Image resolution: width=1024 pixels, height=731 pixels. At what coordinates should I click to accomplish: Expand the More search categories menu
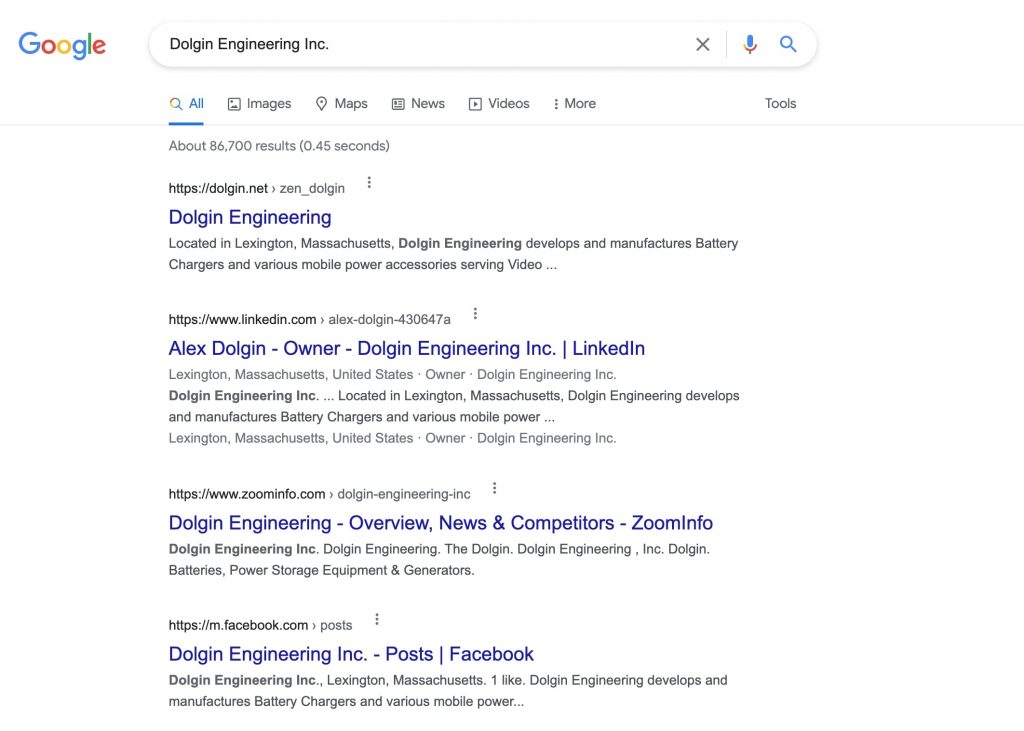click(575, 103)
